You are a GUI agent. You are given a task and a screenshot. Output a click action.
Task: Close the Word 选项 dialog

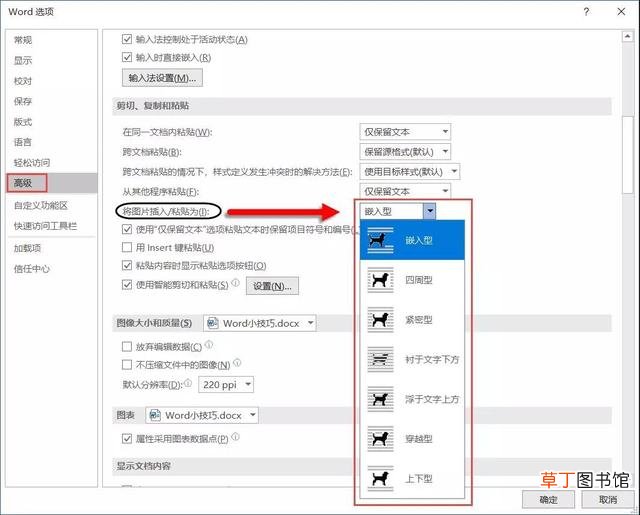(621, 11)
